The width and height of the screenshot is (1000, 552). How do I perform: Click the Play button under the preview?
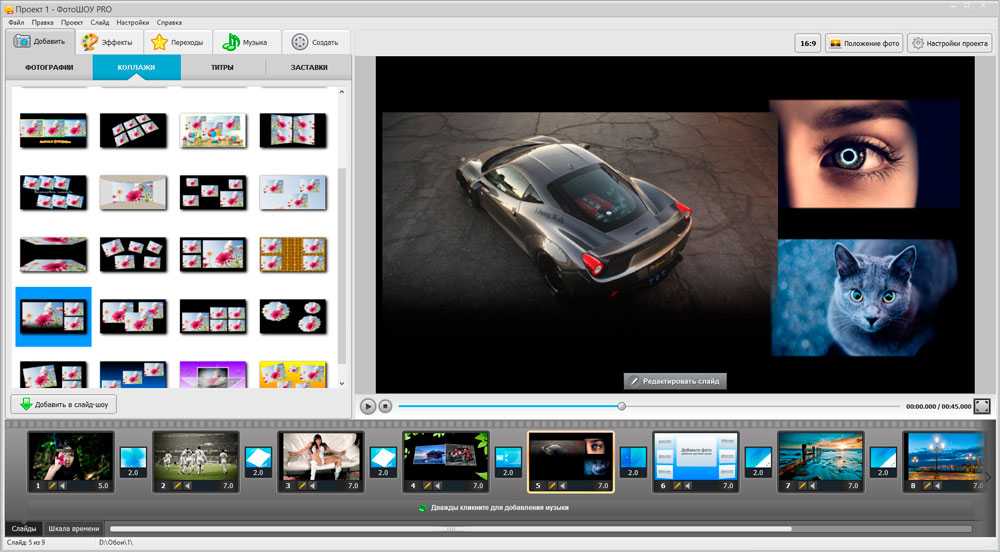click(368, 406)
